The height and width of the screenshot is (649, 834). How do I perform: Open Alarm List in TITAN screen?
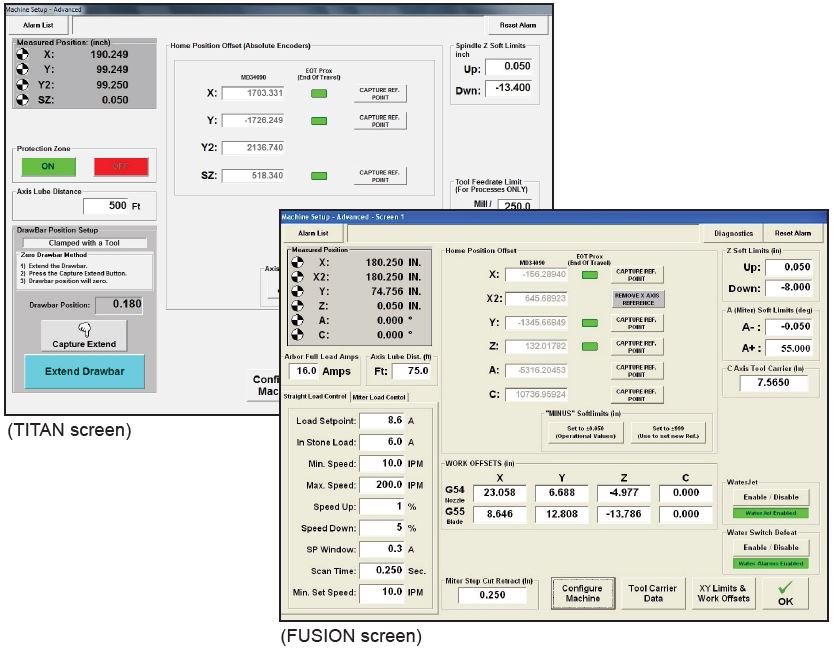(x=38, y=25)
